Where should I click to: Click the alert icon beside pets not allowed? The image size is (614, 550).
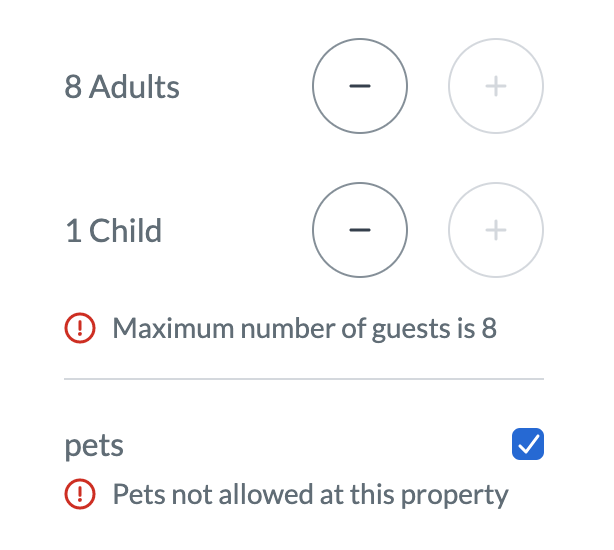80,494
